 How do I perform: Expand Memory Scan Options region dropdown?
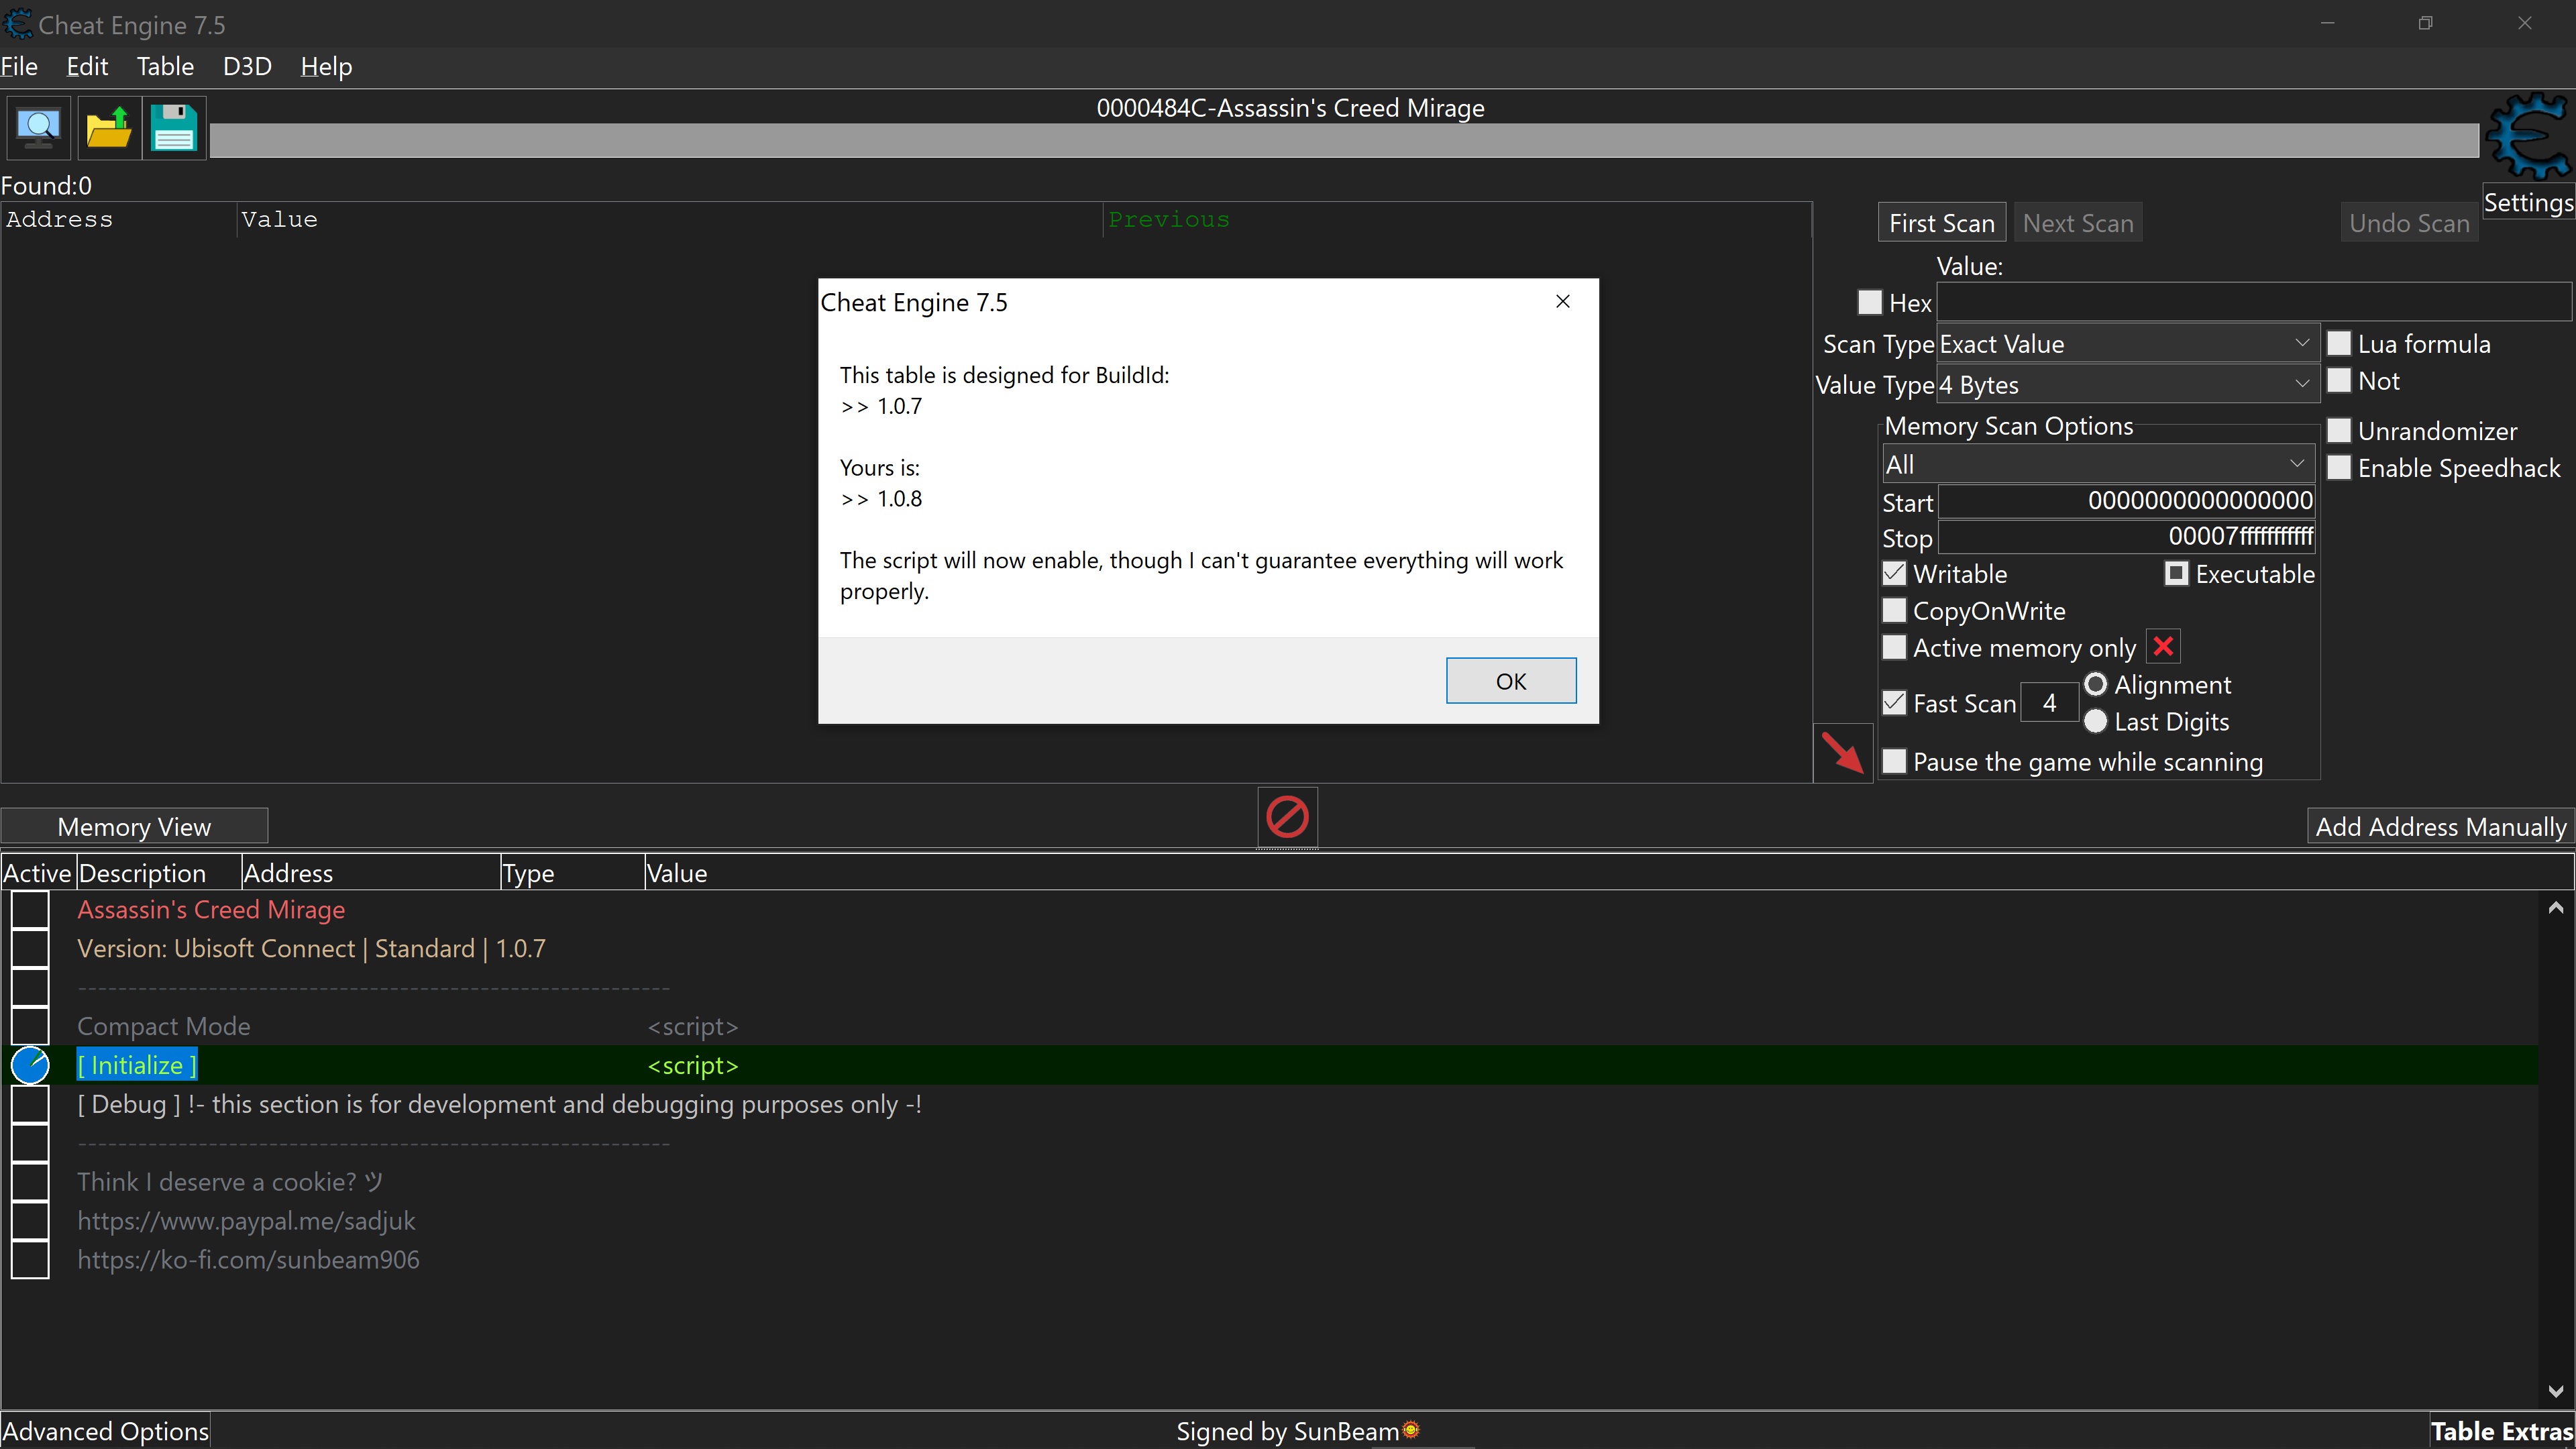[2096, 464]
